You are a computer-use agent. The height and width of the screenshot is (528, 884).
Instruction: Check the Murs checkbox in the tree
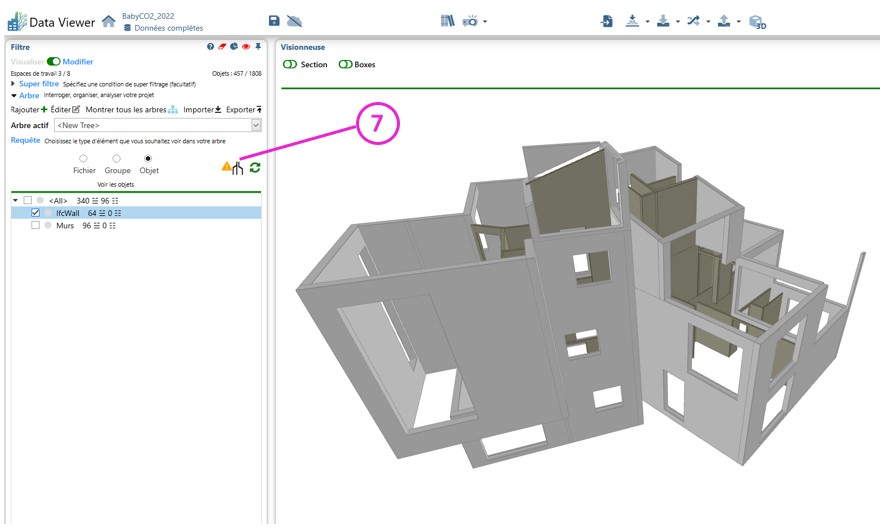pos(36,226)
